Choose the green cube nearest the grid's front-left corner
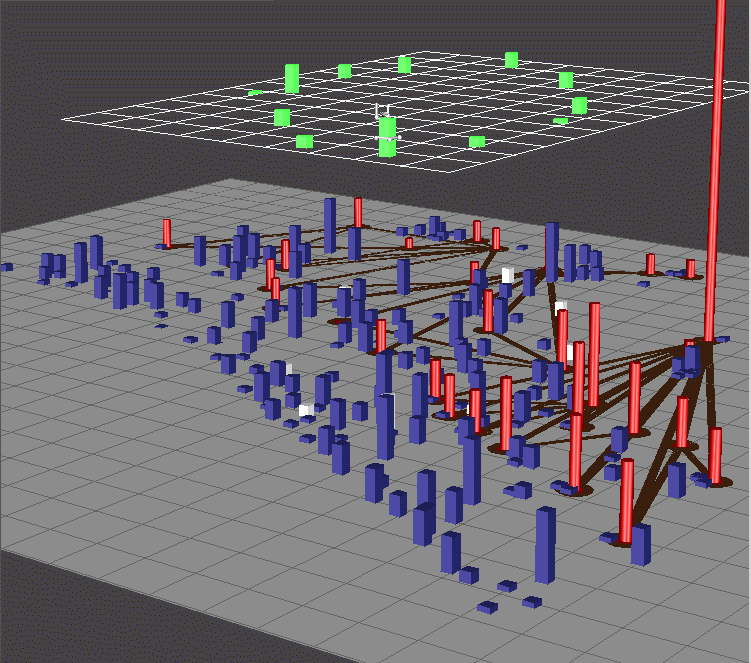 tap(304, 142)
